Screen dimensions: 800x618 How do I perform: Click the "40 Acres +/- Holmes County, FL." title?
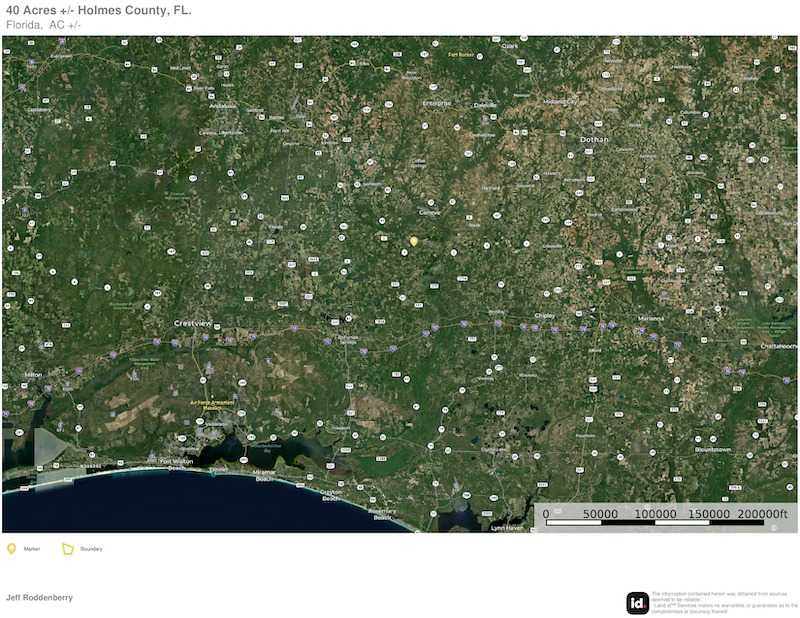pyautogui.click(x=98, y=10)
